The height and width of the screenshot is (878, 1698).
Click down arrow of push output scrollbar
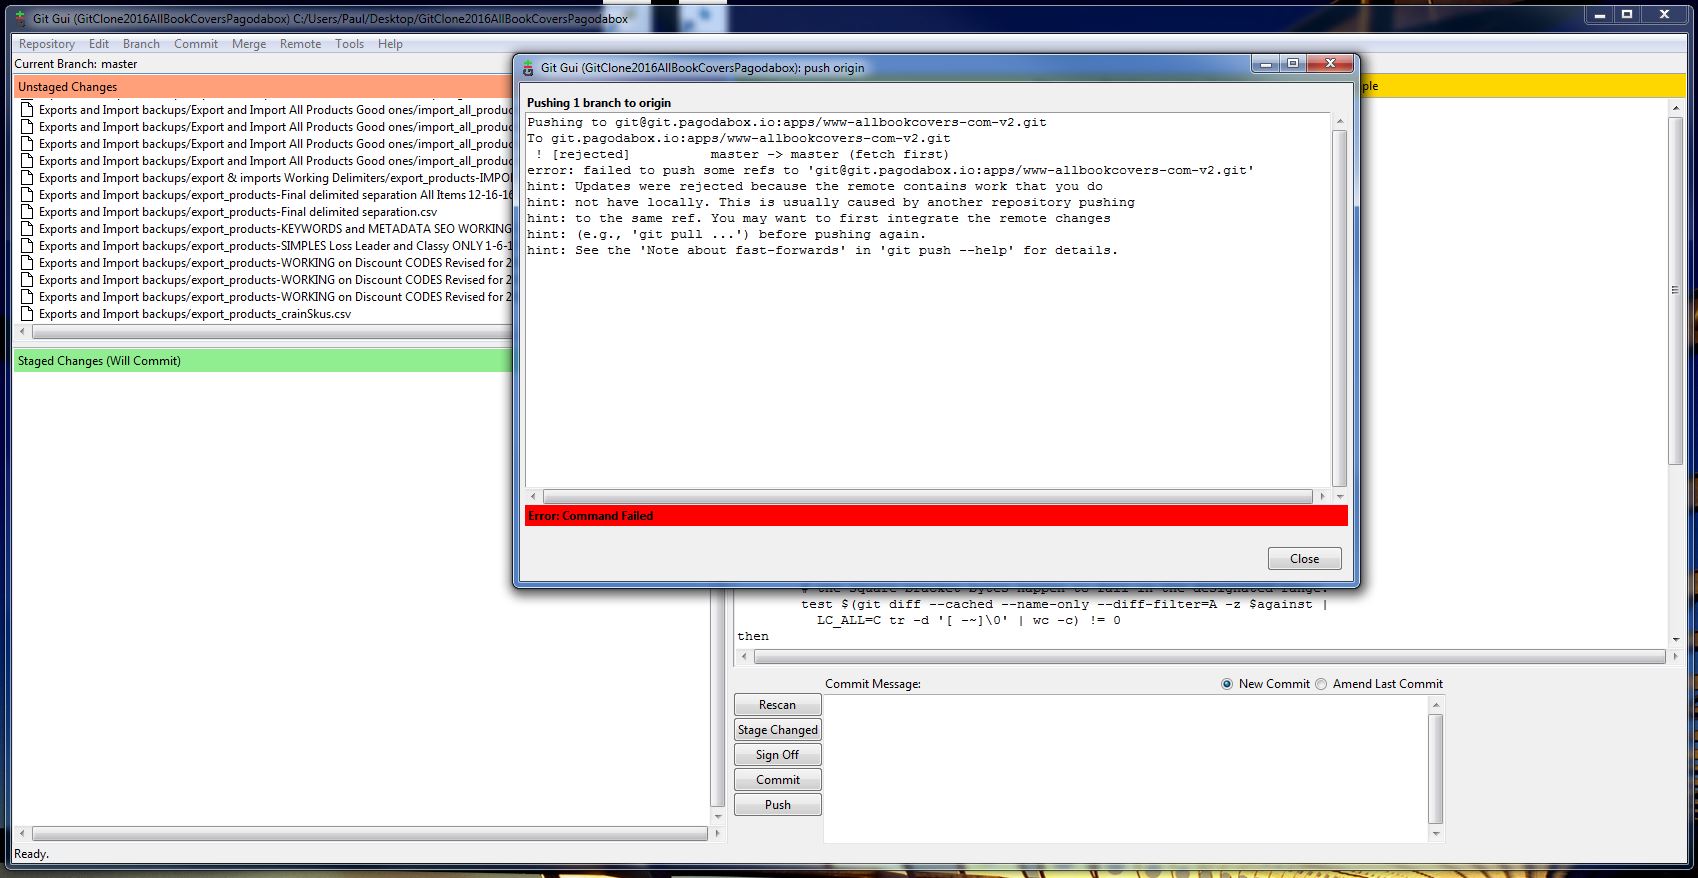1340,496
